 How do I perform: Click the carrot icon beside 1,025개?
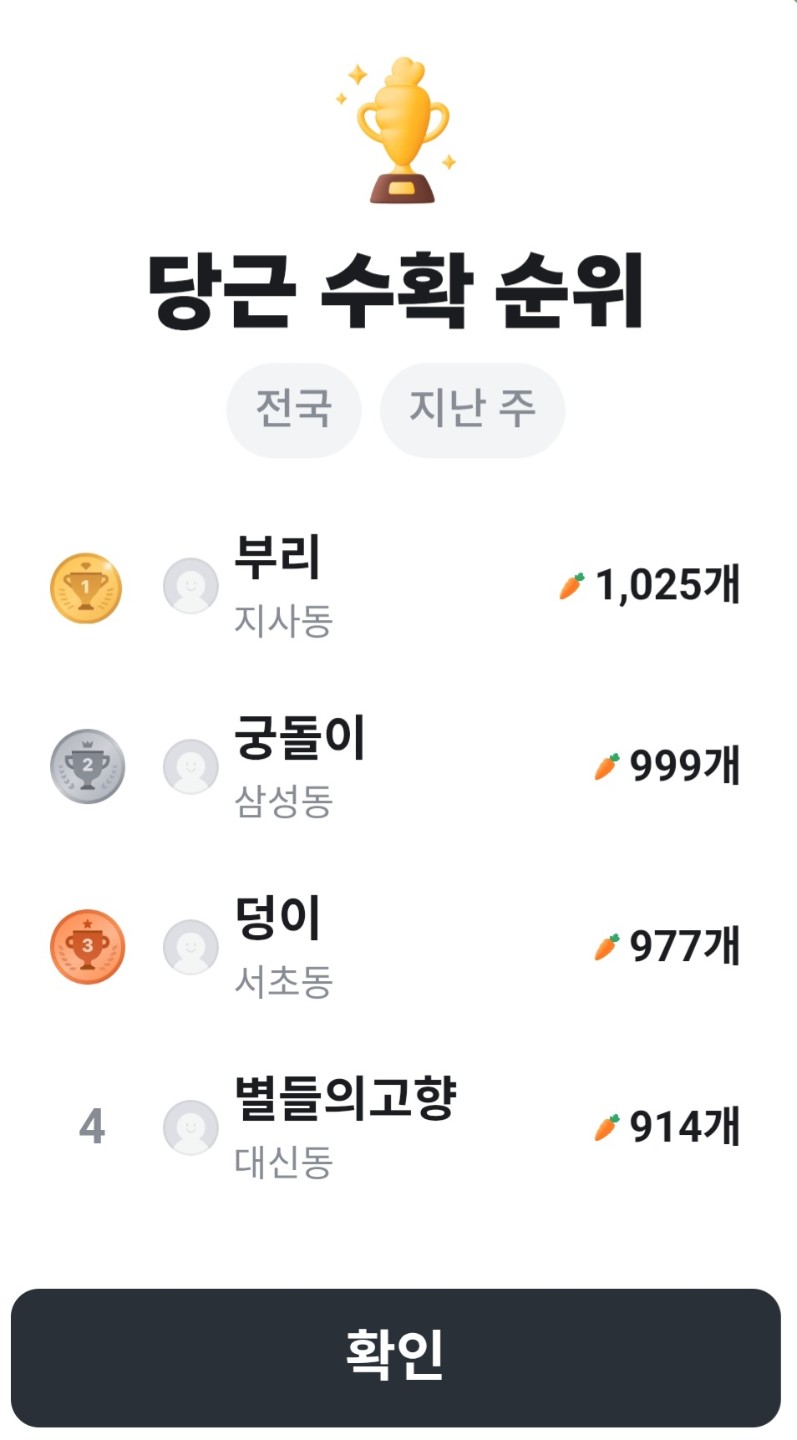click(x=571, y=586)
